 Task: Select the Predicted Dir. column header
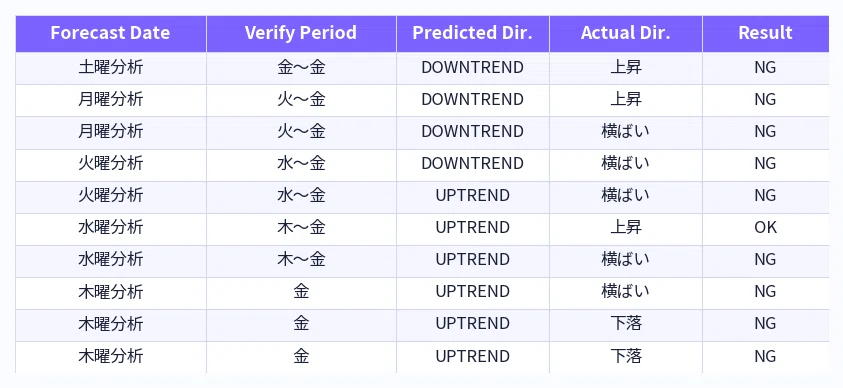pos(473,34)
